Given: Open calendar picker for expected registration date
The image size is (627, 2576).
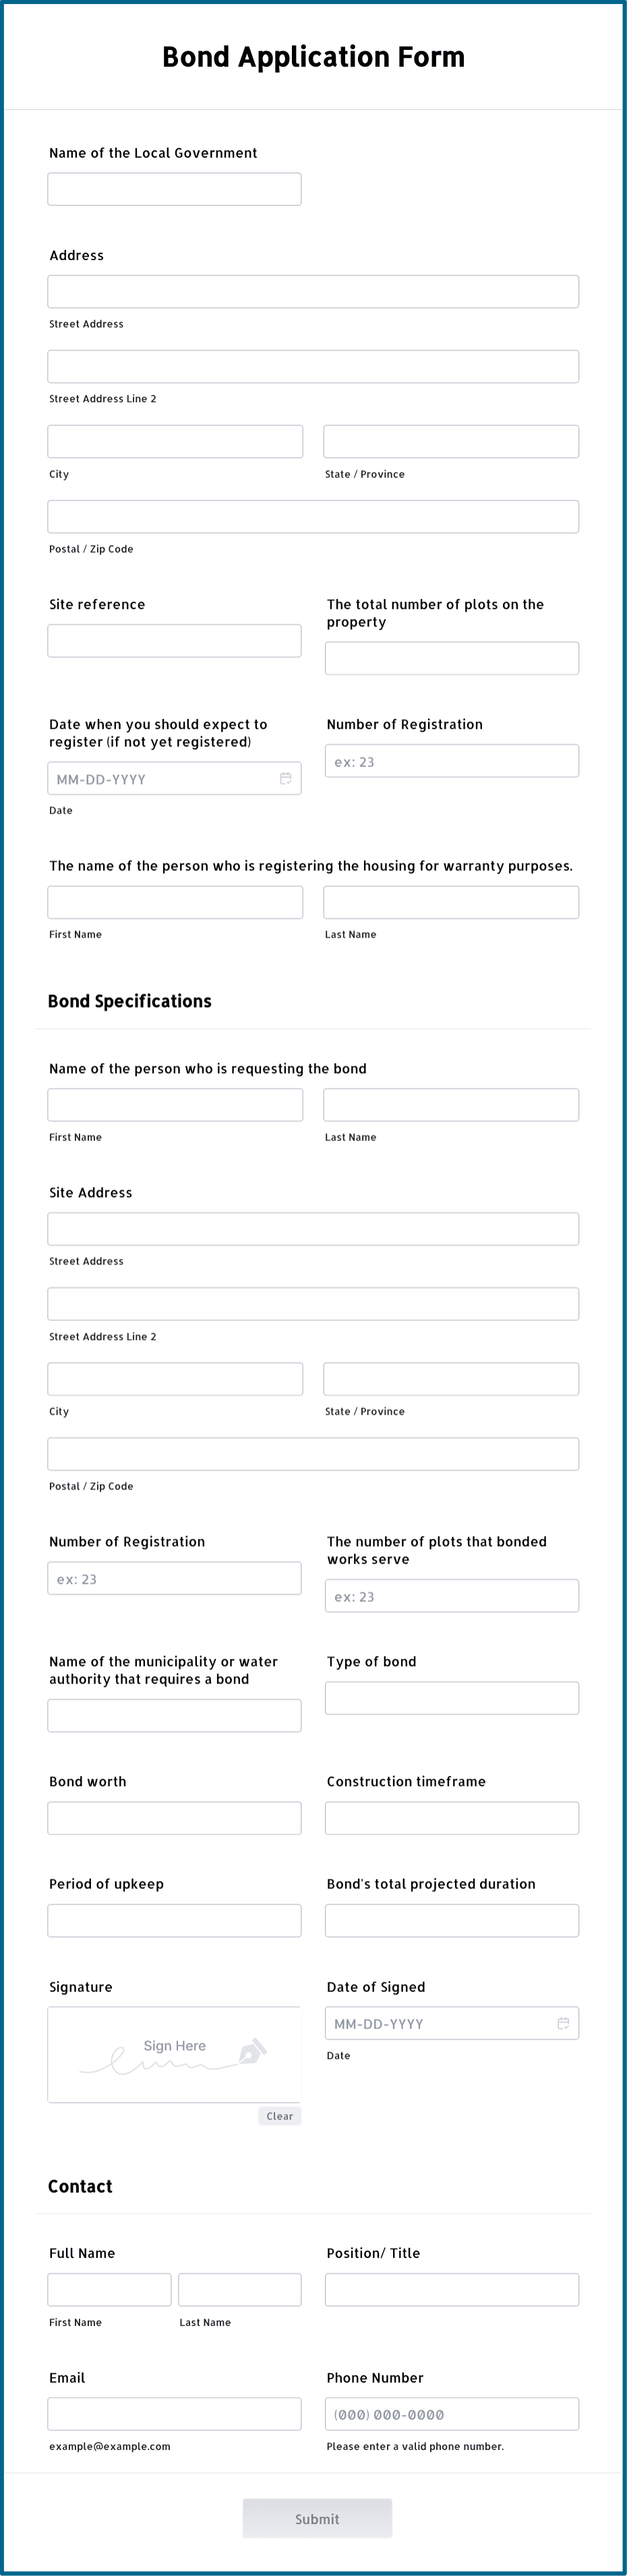Looking at the screenshot, I should point(285,778).
